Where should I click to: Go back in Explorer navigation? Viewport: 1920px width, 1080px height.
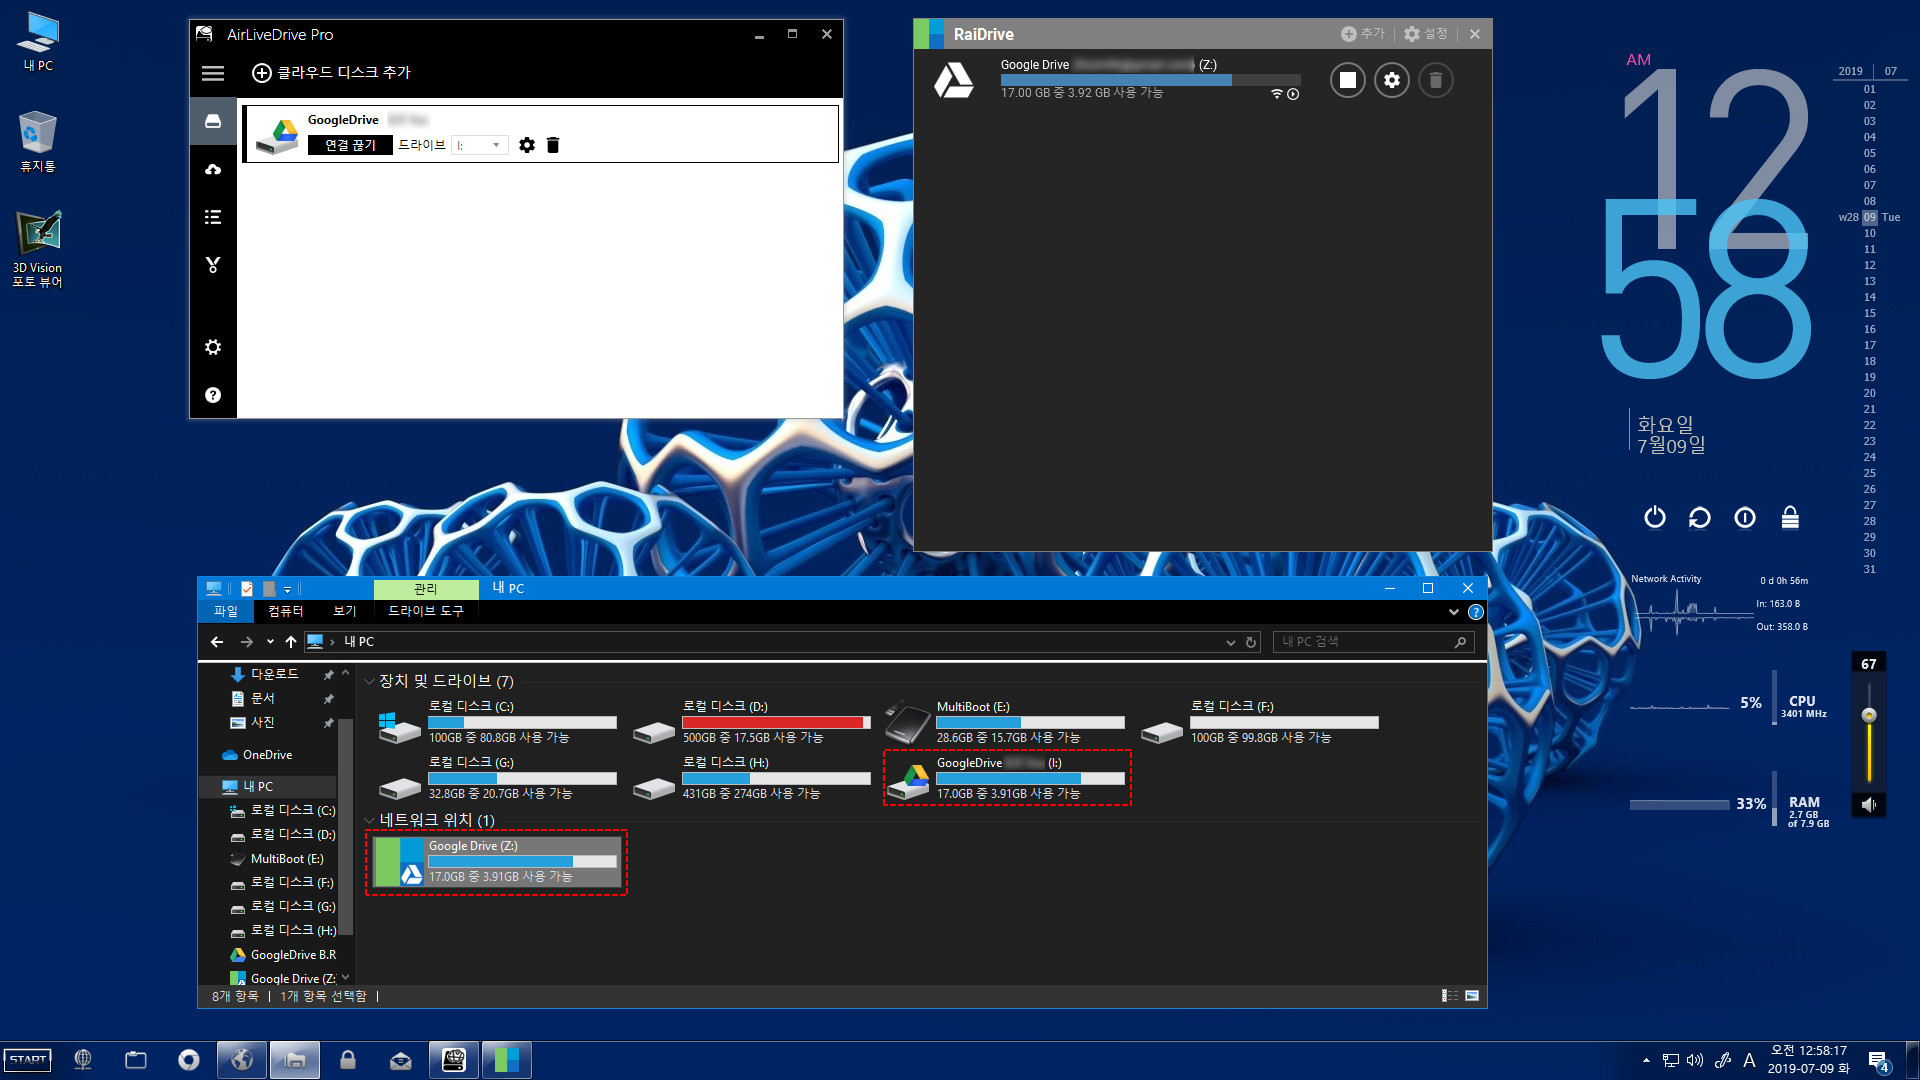click(x=217, y=642)
